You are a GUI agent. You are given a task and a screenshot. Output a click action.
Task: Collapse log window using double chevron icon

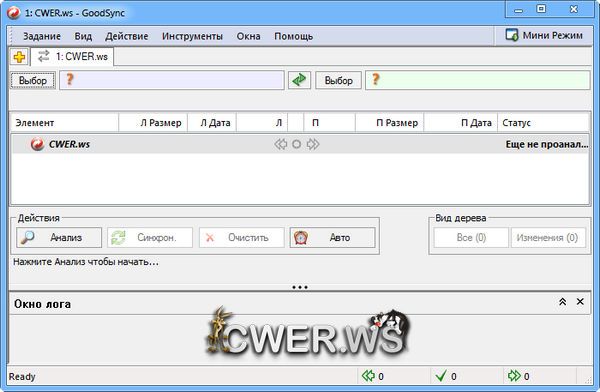tap(562, 302)
